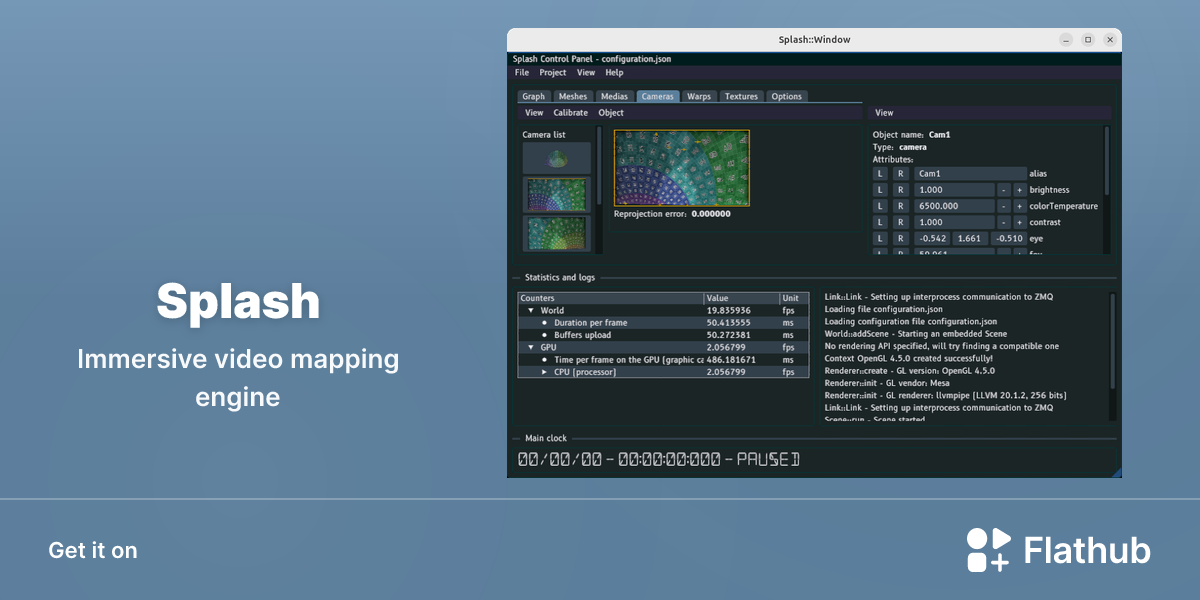Click the colorTemperature field showing 6500.000
This screenshot has height=600, width=1200.
[x=954, y=206]
